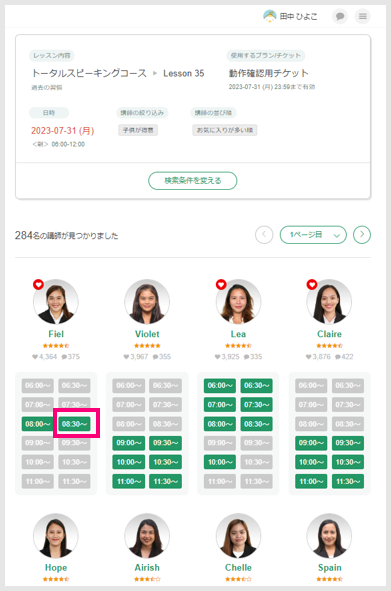This screenshot has width=391, height=591.
Task: Click the お気に入りが多い順 sort tag
Action: (225, 130)
